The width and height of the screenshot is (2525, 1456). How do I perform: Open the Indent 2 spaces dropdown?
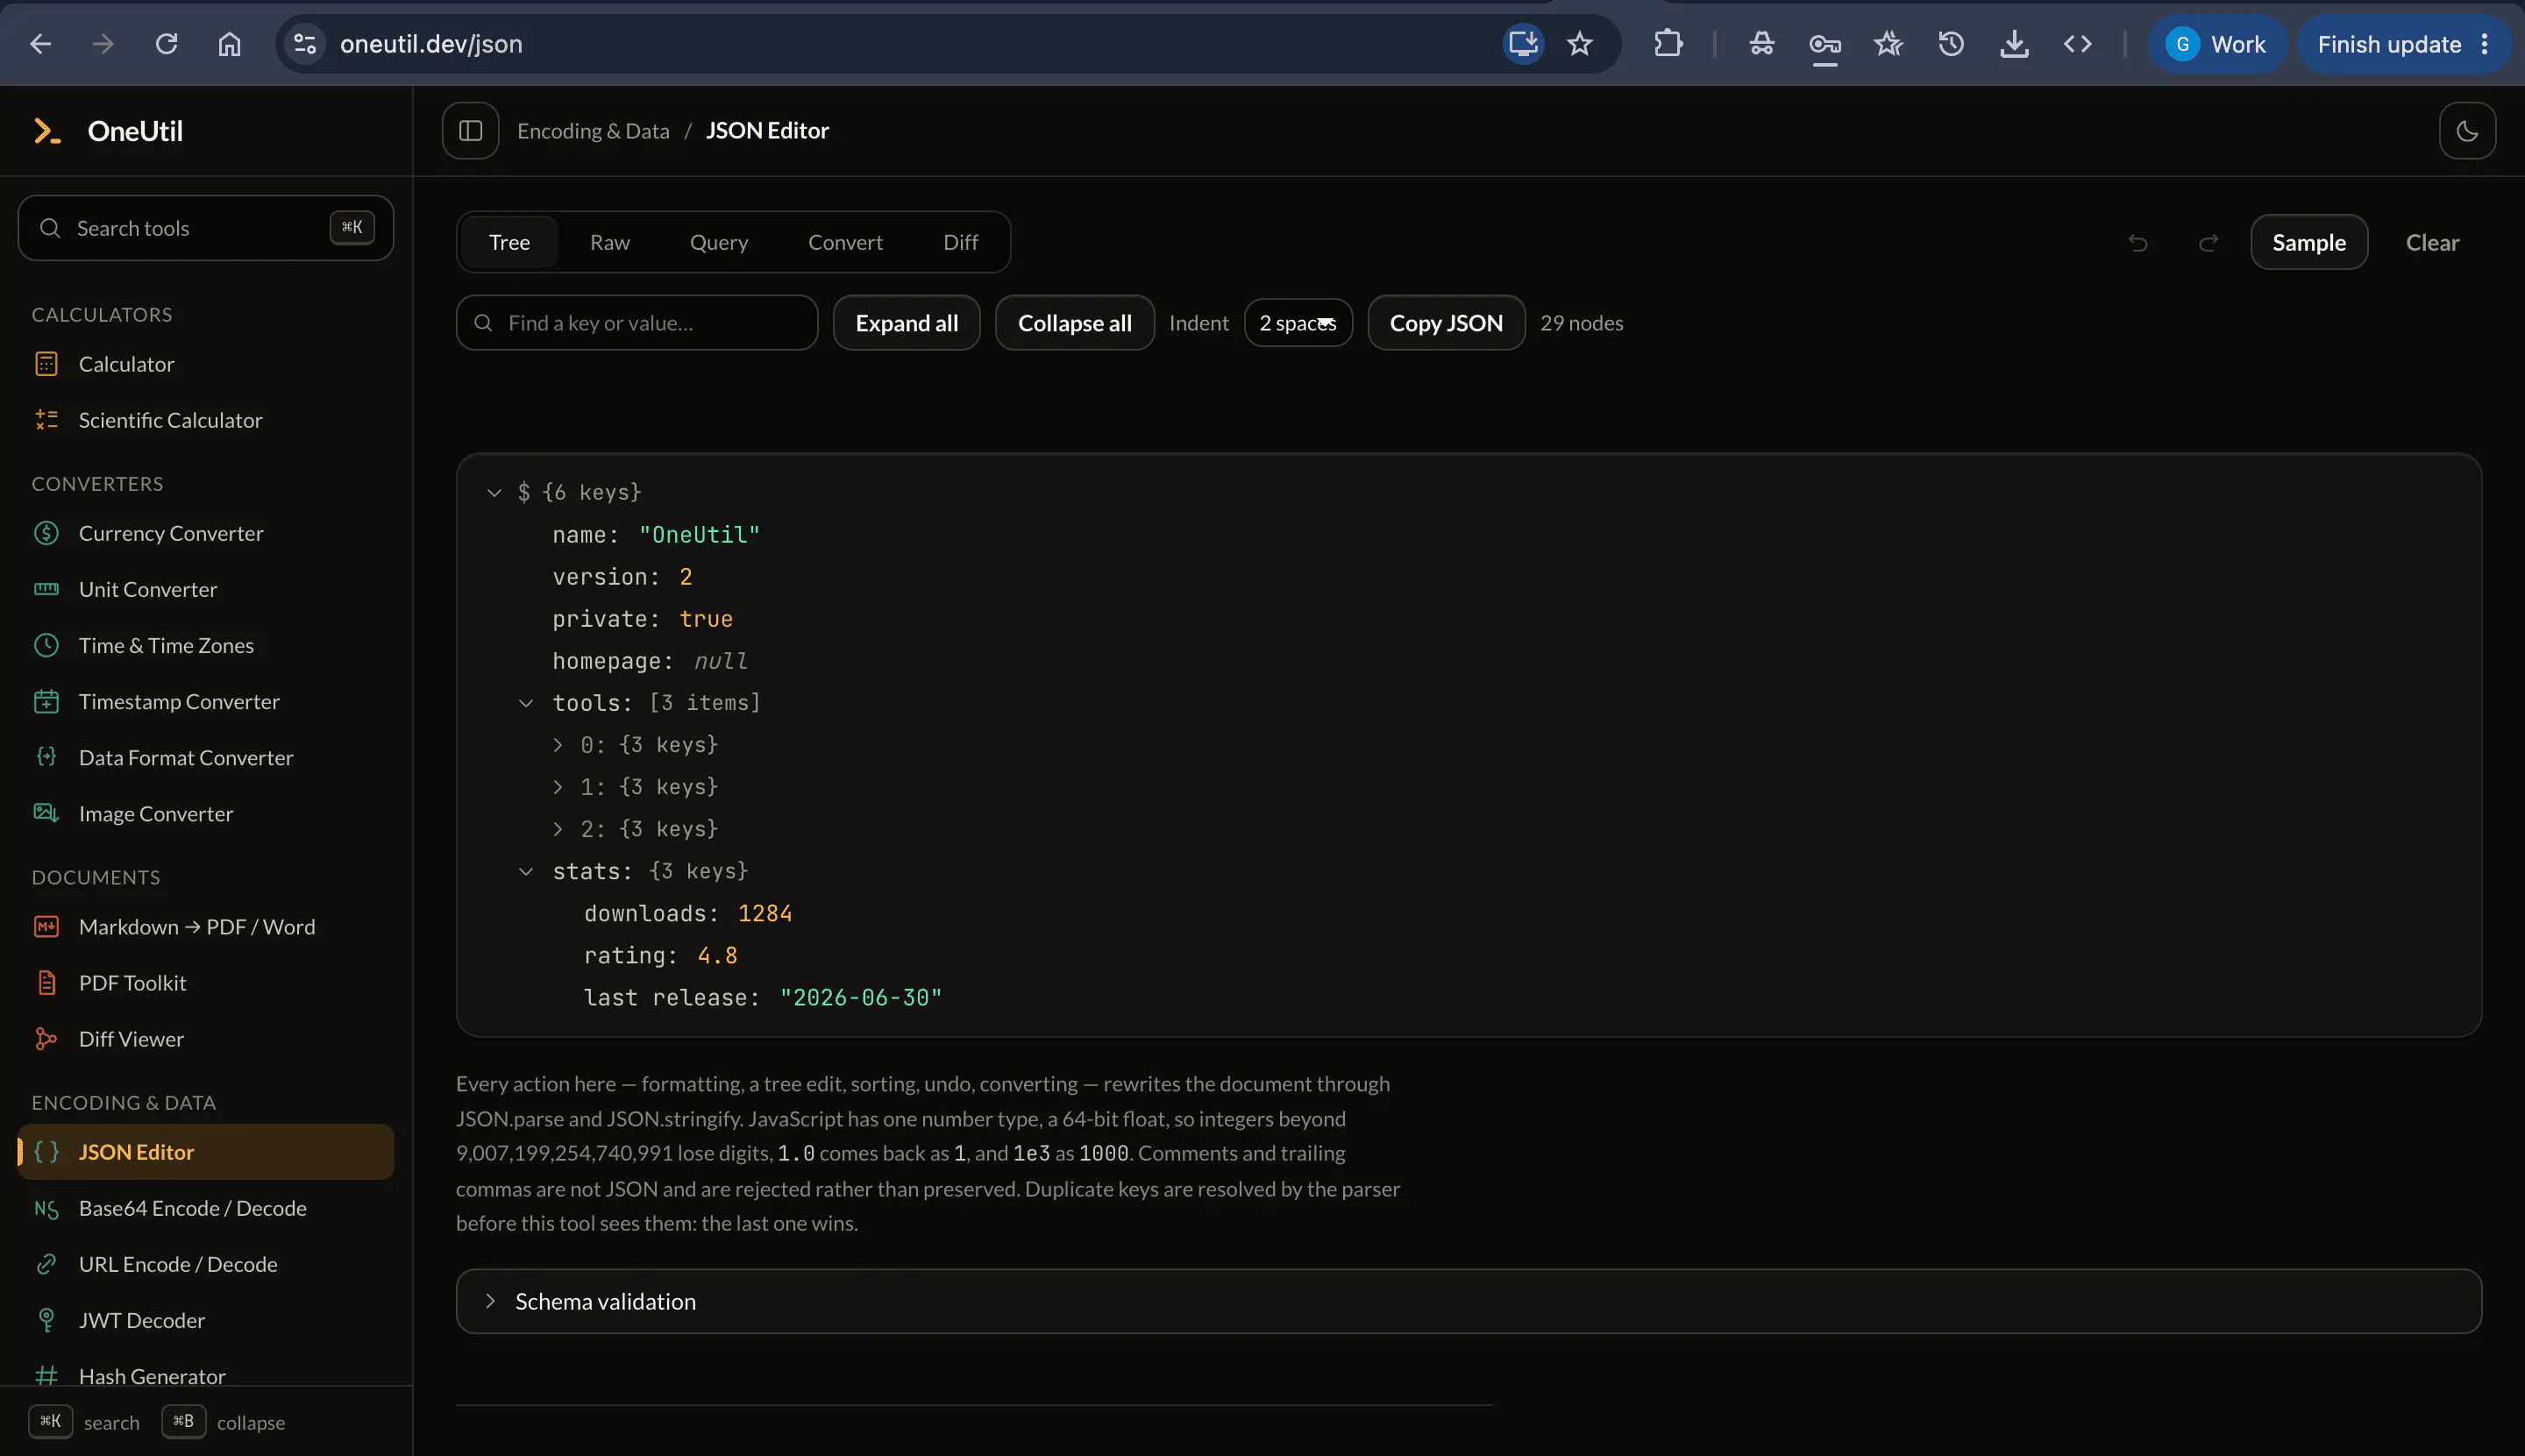pos(1298,323)
